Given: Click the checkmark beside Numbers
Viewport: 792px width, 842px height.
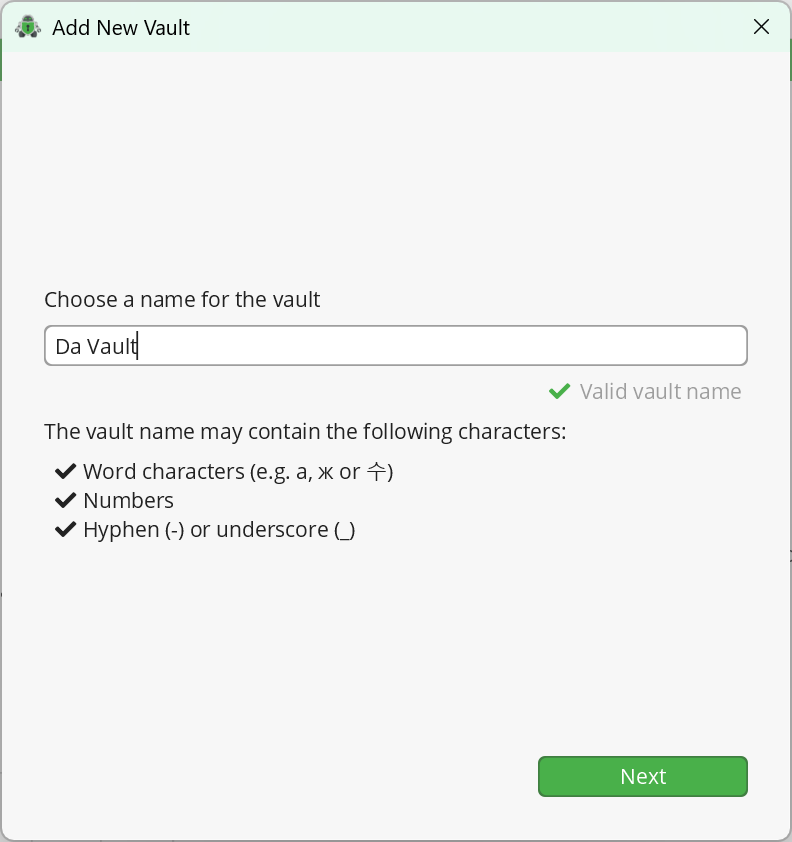Looking at the screenshot, I should tap(66, 500).
